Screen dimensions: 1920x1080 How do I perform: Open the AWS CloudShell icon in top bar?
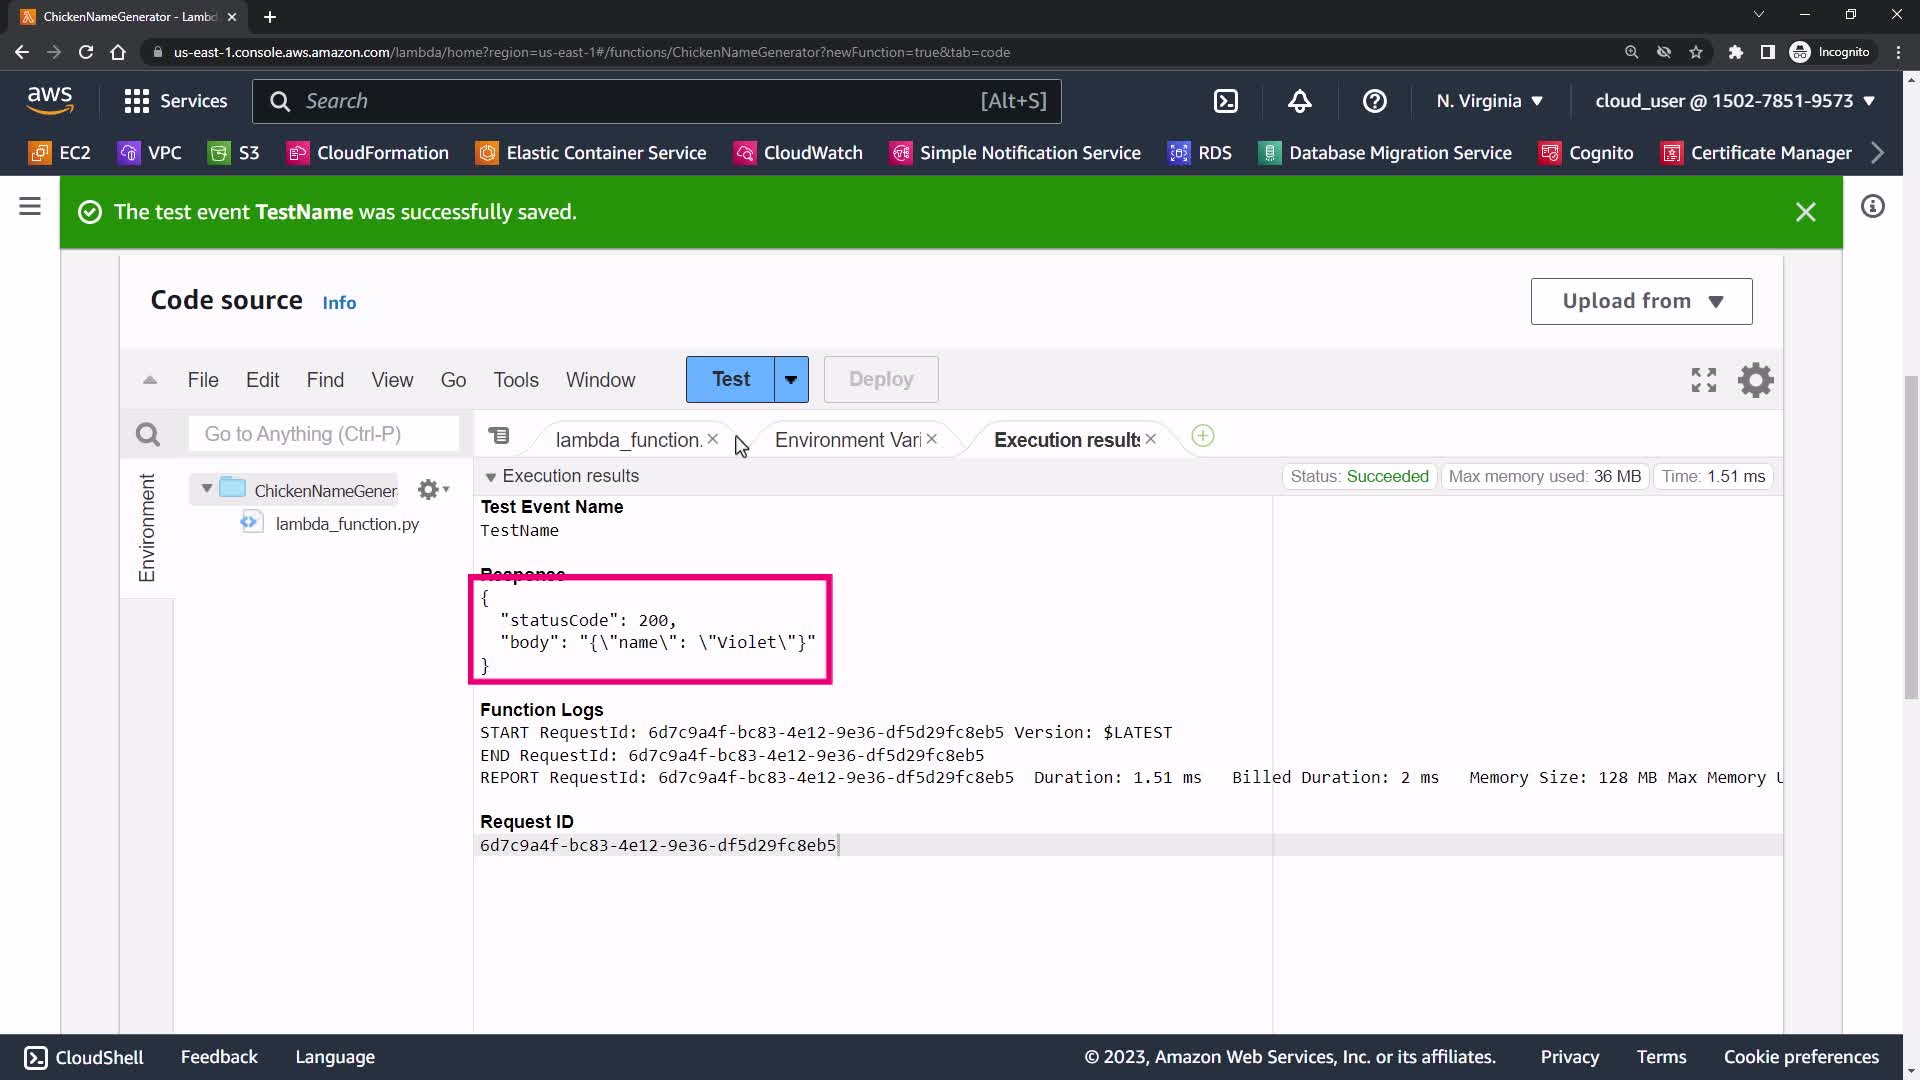(x=1225, y=101)
